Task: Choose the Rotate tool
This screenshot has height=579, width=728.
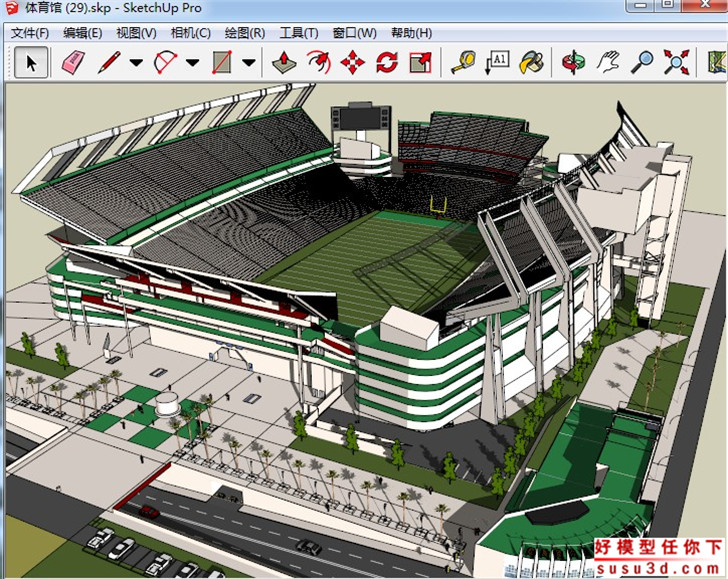Action: tap(387, 62)
